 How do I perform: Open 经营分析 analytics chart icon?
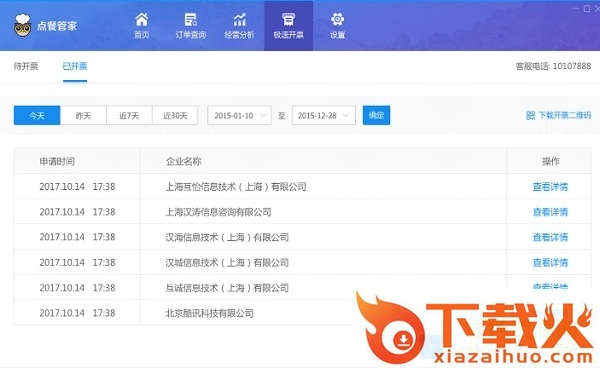pyautogui.click(x=240, y=20)
